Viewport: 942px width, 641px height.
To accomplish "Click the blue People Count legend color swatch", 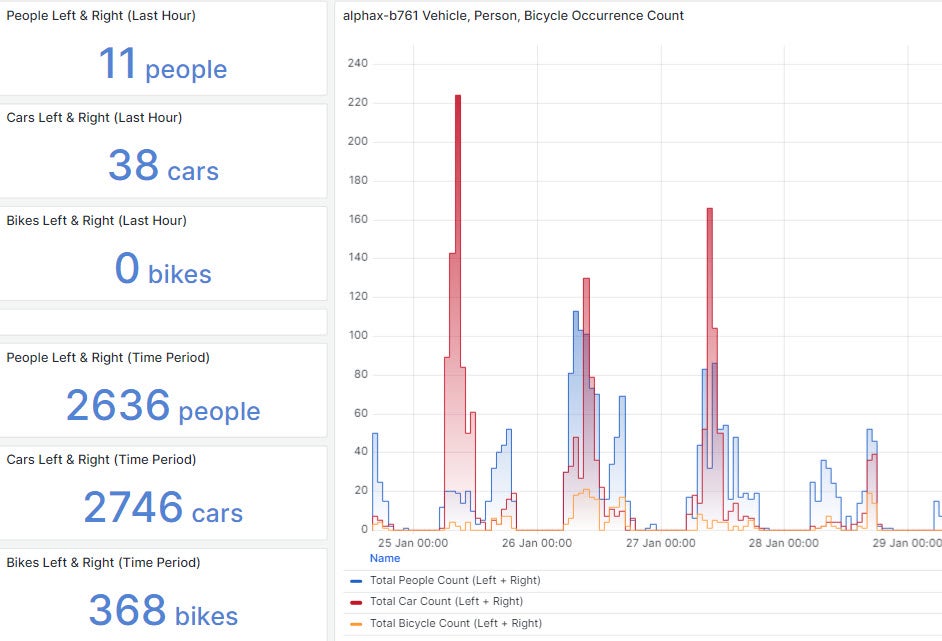I will (x=356, y=581).
